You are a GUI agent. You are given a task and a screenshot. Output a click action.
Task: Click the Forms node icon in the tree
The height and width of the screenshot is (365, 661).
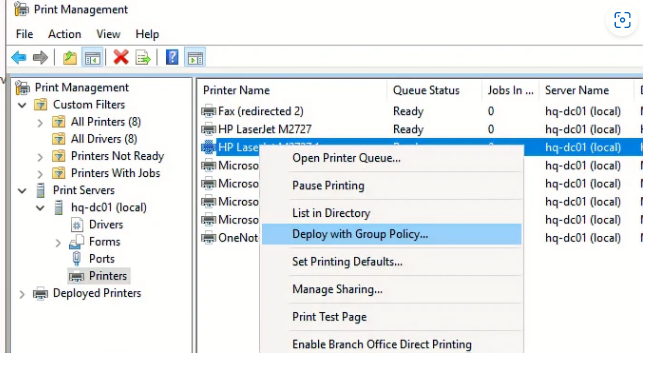pyautogui.click(x=77, y=242)
